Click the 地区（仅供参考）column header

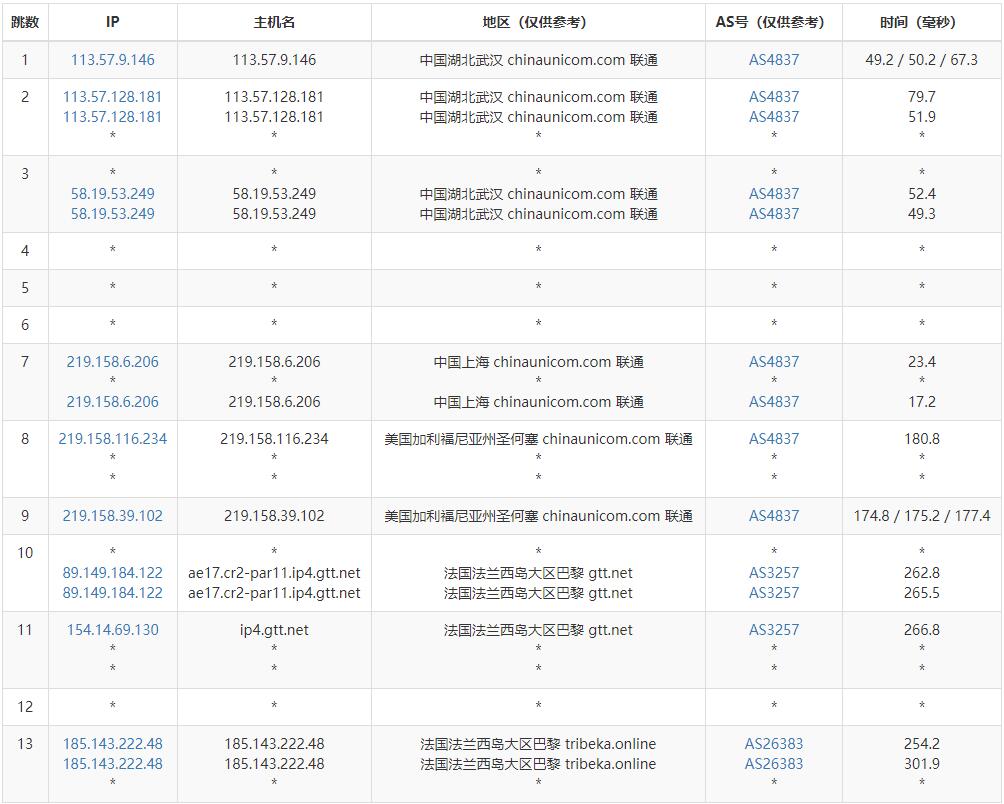tap(538, 22)
